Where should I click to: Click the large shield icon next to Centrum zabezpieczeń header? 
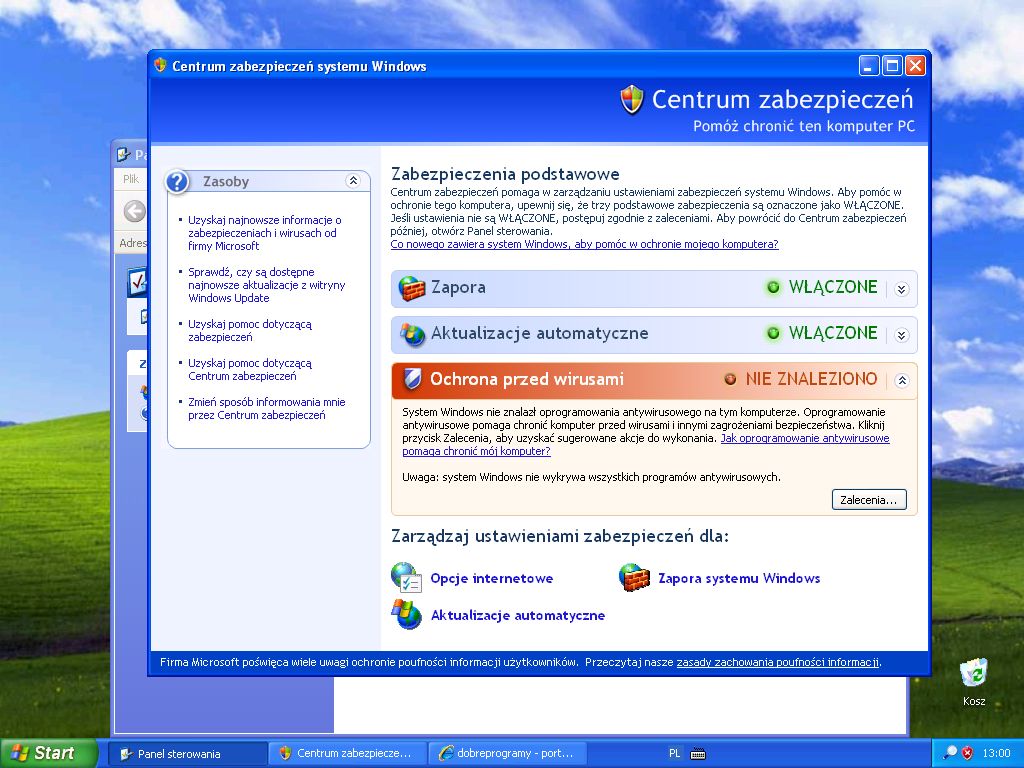point(632,100)
